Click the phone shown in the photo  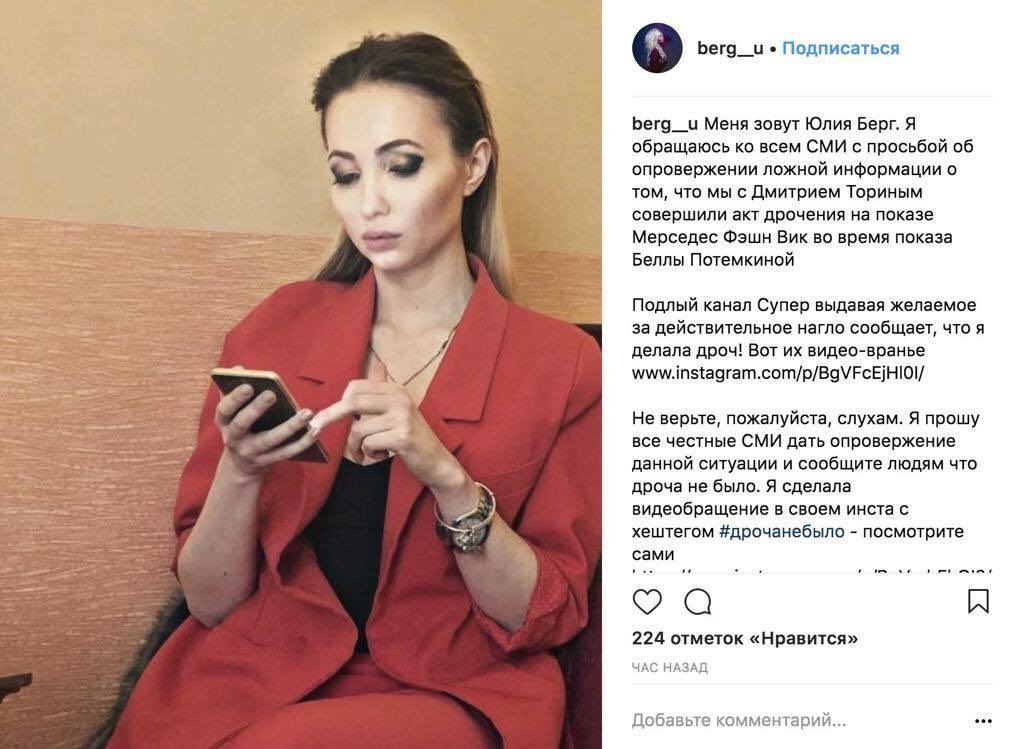pos(269,413)
